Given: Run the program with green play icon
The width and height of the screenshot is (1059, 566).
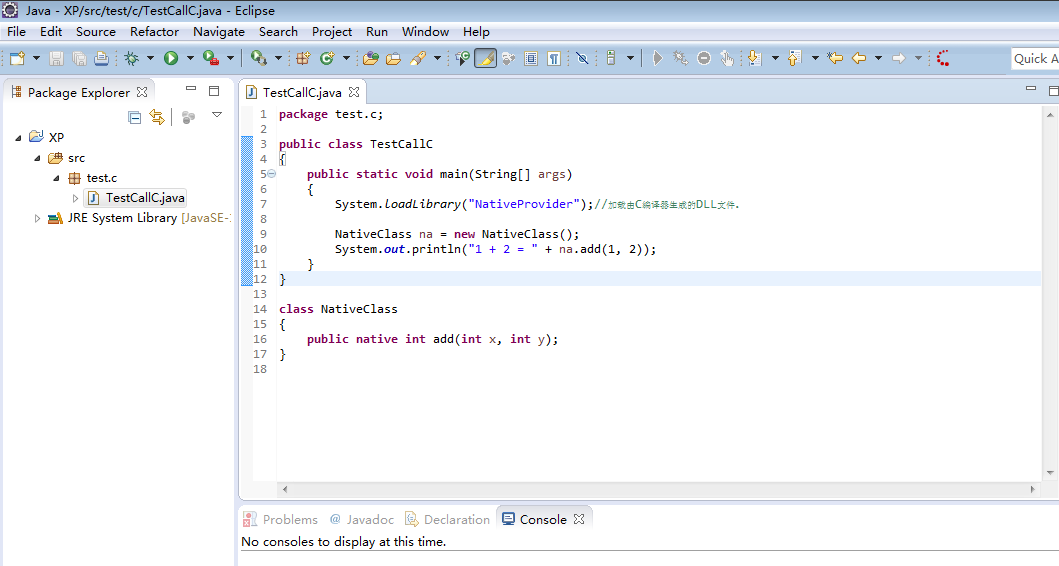Looking at the screenshot, I should (171, 59).
